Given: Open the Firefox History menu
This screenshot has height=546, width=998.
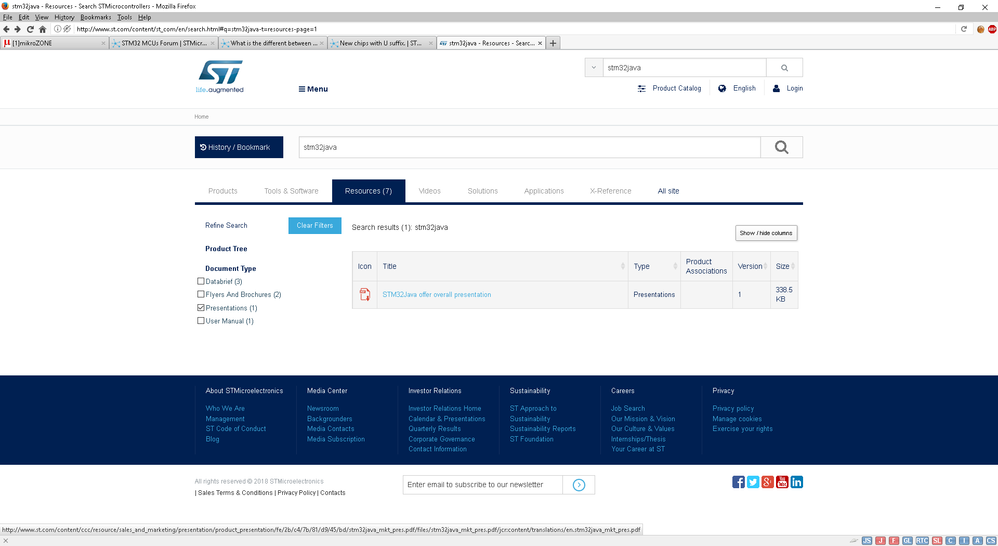Looking at the screenshot, I should [64, 17].
